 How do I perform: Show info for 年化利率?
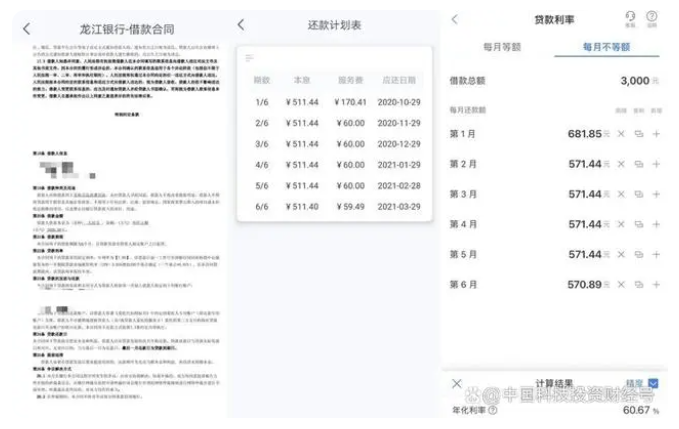(493, 410)
